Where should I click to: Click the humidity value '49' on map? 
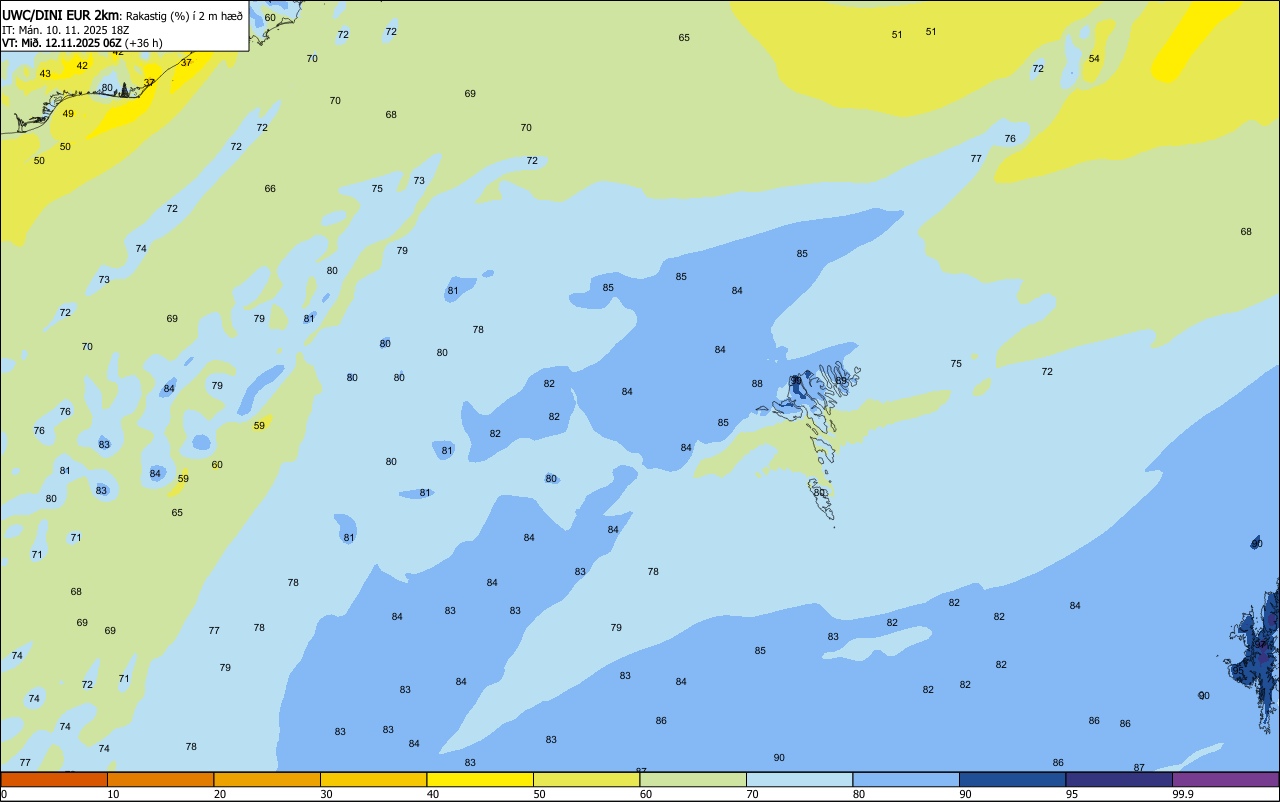[68, 114]
